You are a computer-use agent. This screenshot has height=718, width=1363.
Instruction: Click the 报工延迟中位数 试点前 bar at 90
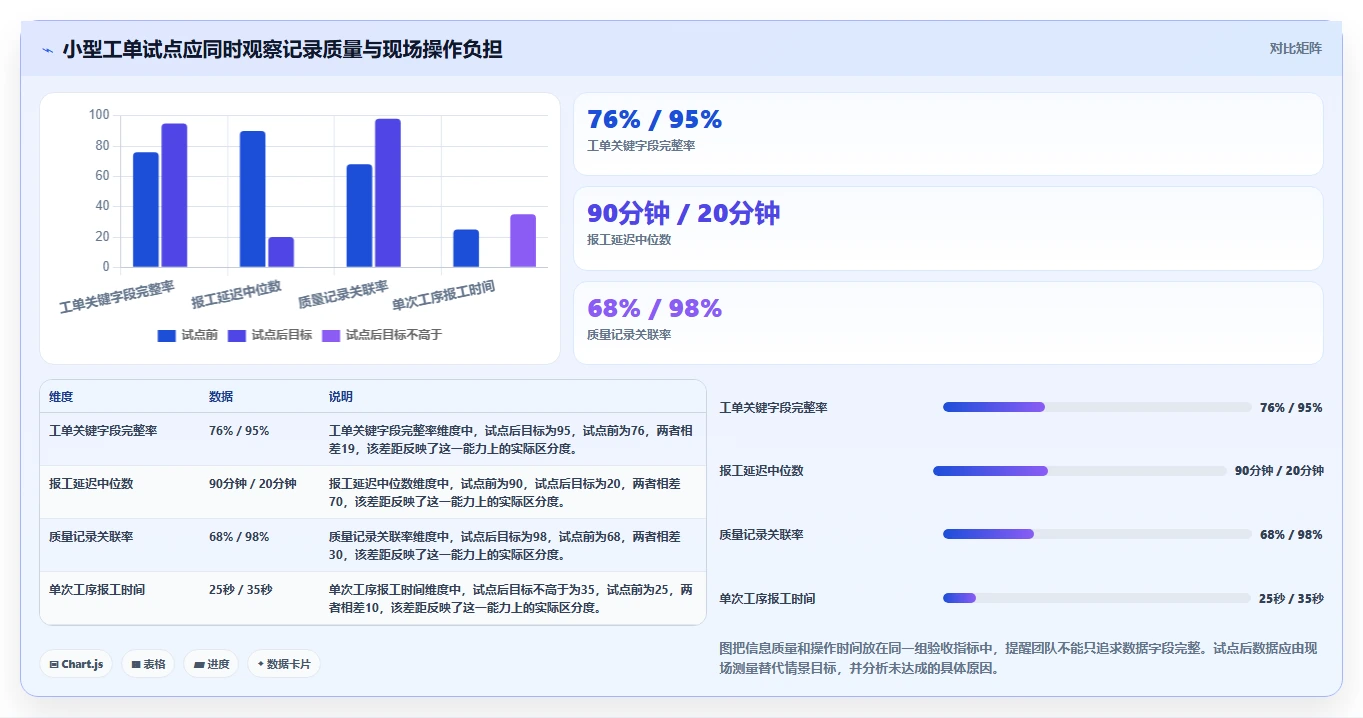coord(253,199)
